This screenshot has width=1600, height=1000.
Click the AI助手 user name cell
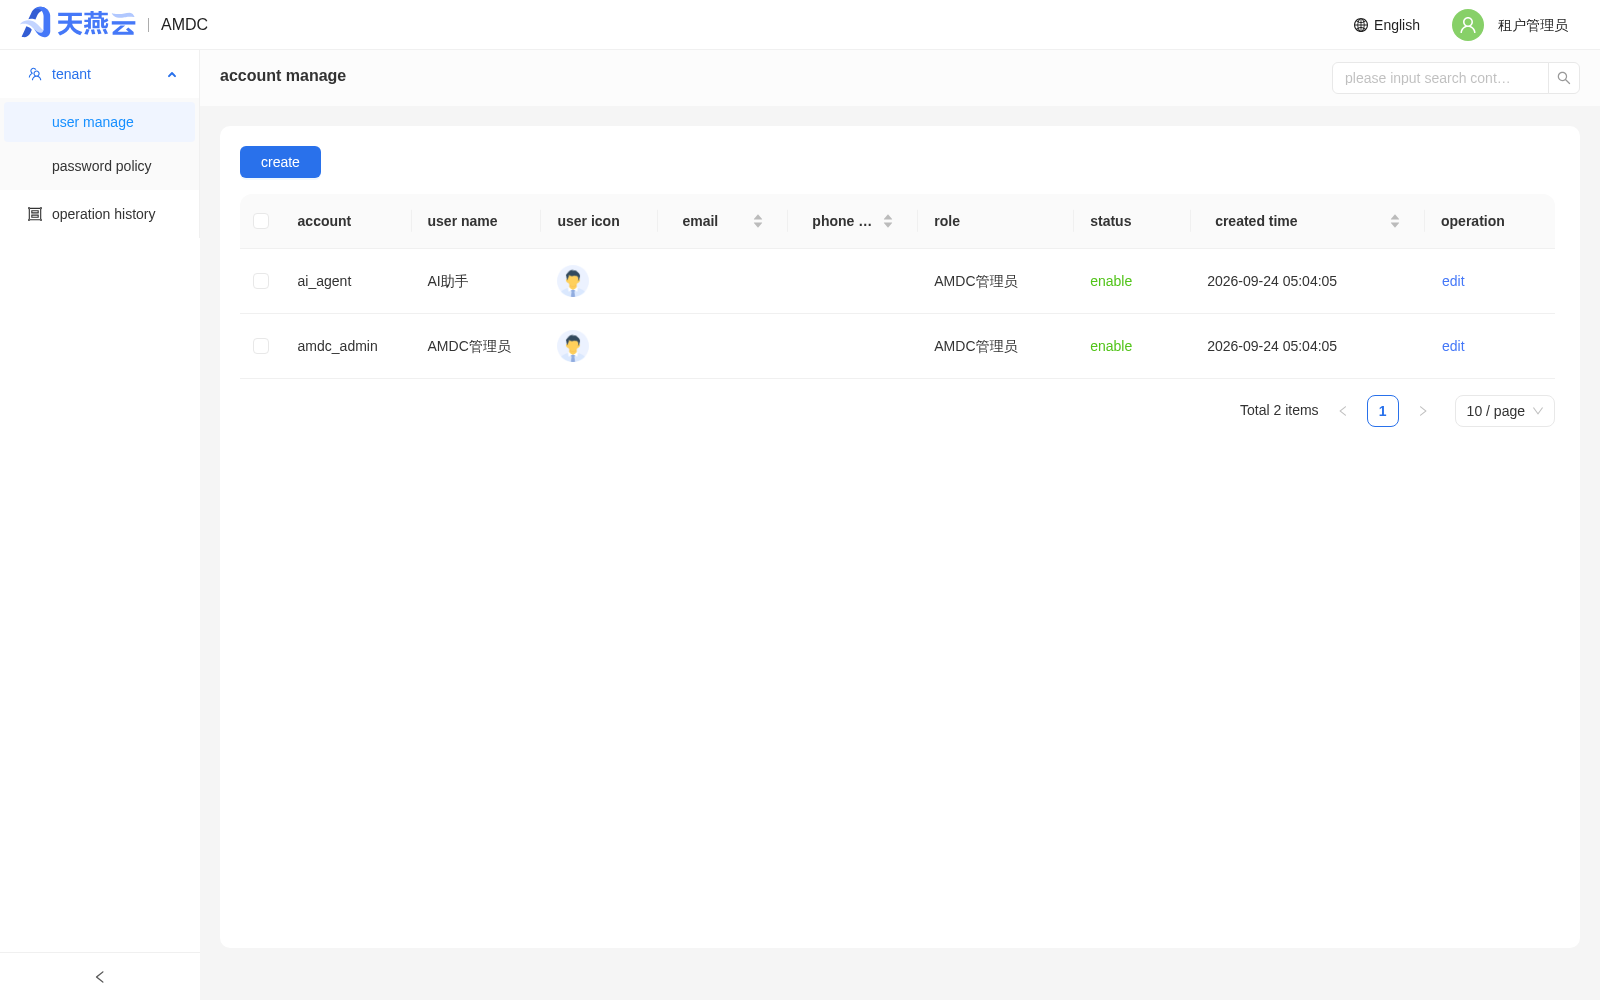pyautogui.click(x=448, y=281)
